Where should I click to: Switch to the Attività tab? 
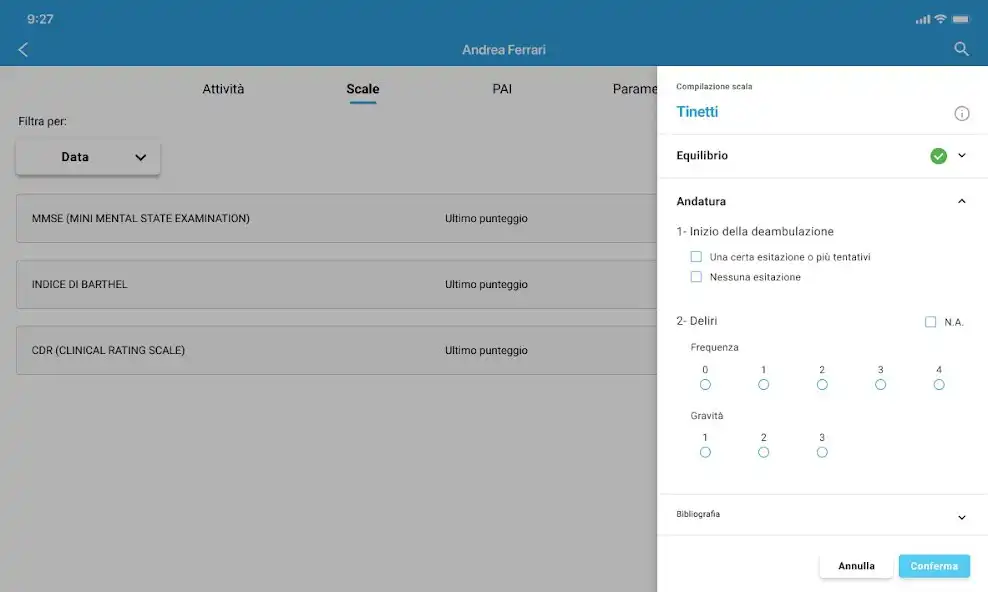click(x=223, y=89)
